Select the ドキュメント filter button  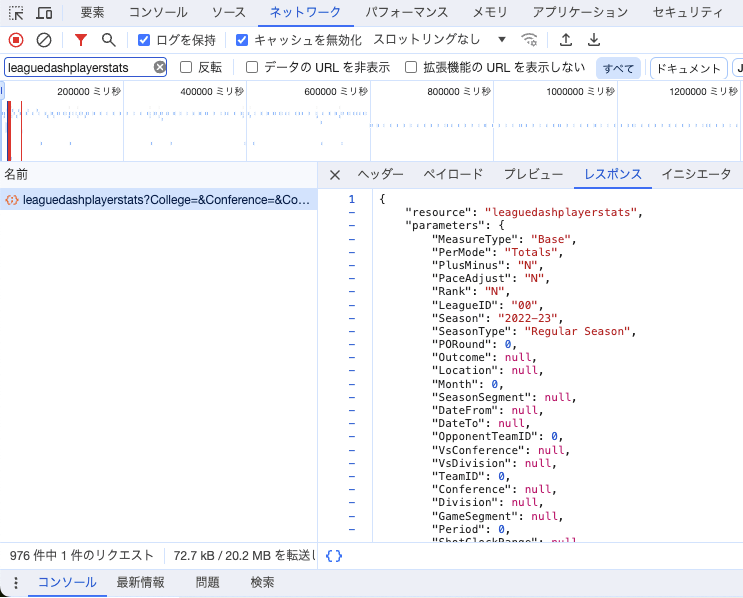pyautogui.click(x=689, y=68)
